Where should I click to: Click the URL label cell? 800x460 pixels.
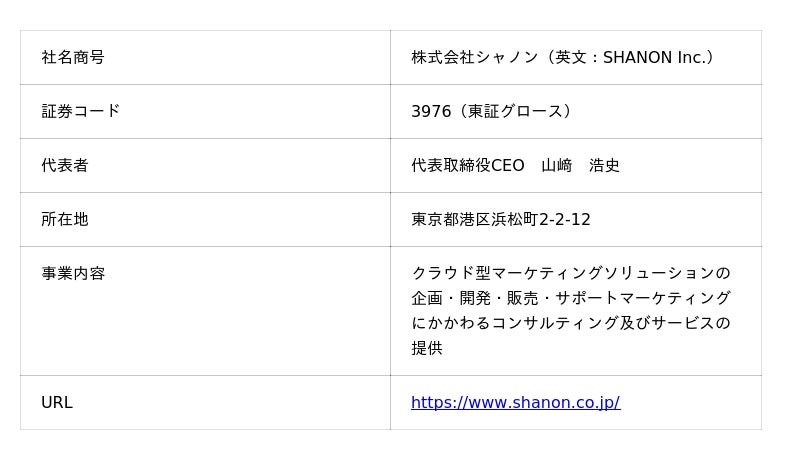(x=57, y=403)
